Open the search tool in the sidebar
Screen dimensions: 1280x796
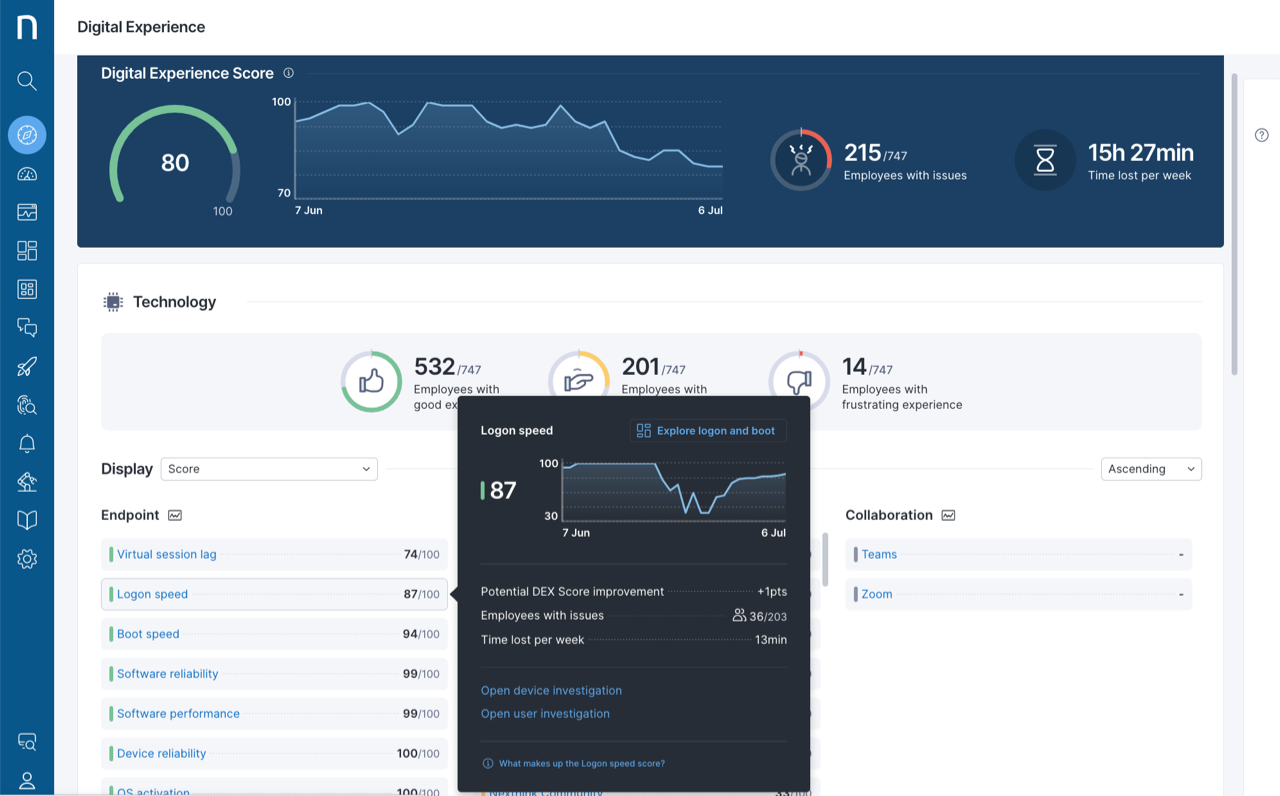pyautogui.click(x=27, y=81)
